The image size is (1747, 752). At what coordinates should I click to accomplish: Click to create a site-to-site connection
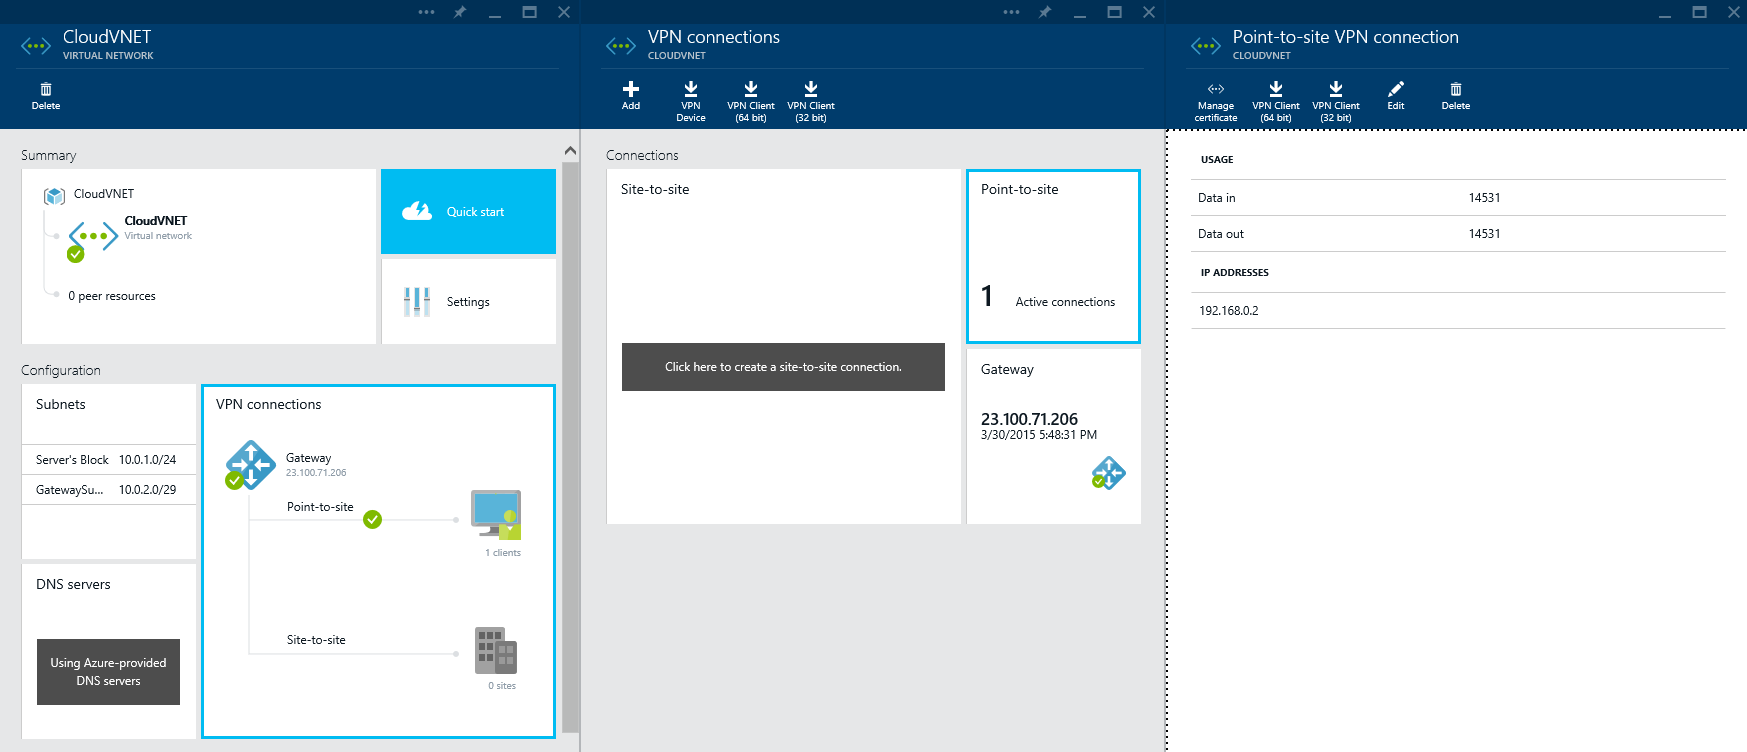pyautogui.click(x=783, y=367)
